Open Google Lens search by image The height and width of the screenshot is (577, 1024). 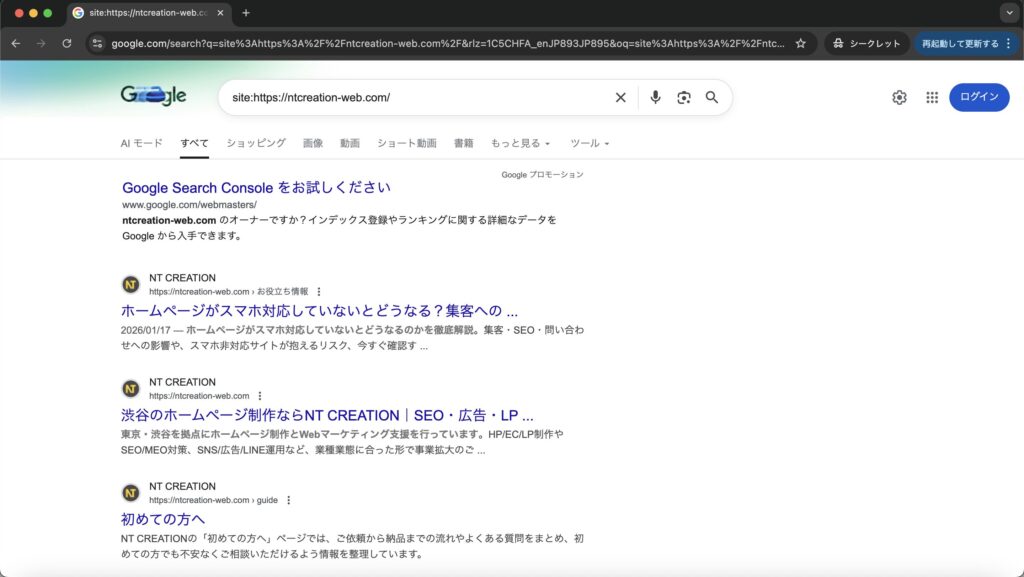[683, 97]
